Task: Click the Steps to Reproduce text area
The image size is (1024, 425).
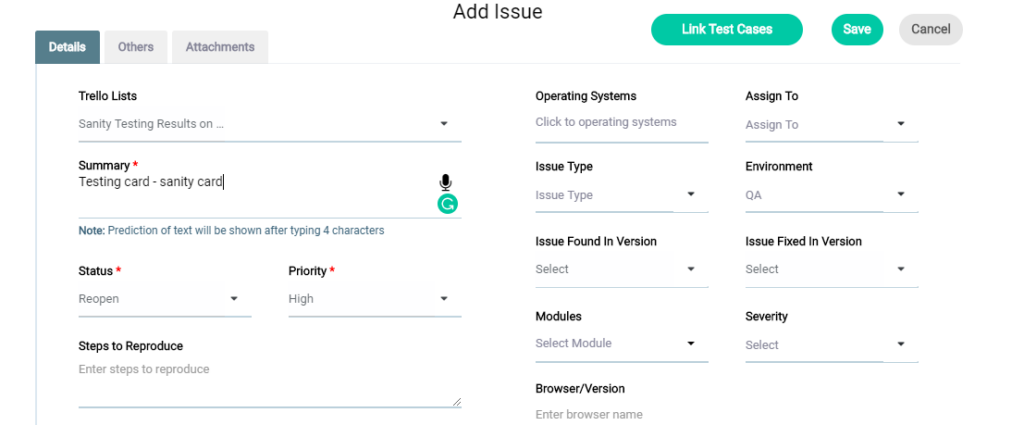Action: (268, 383)
